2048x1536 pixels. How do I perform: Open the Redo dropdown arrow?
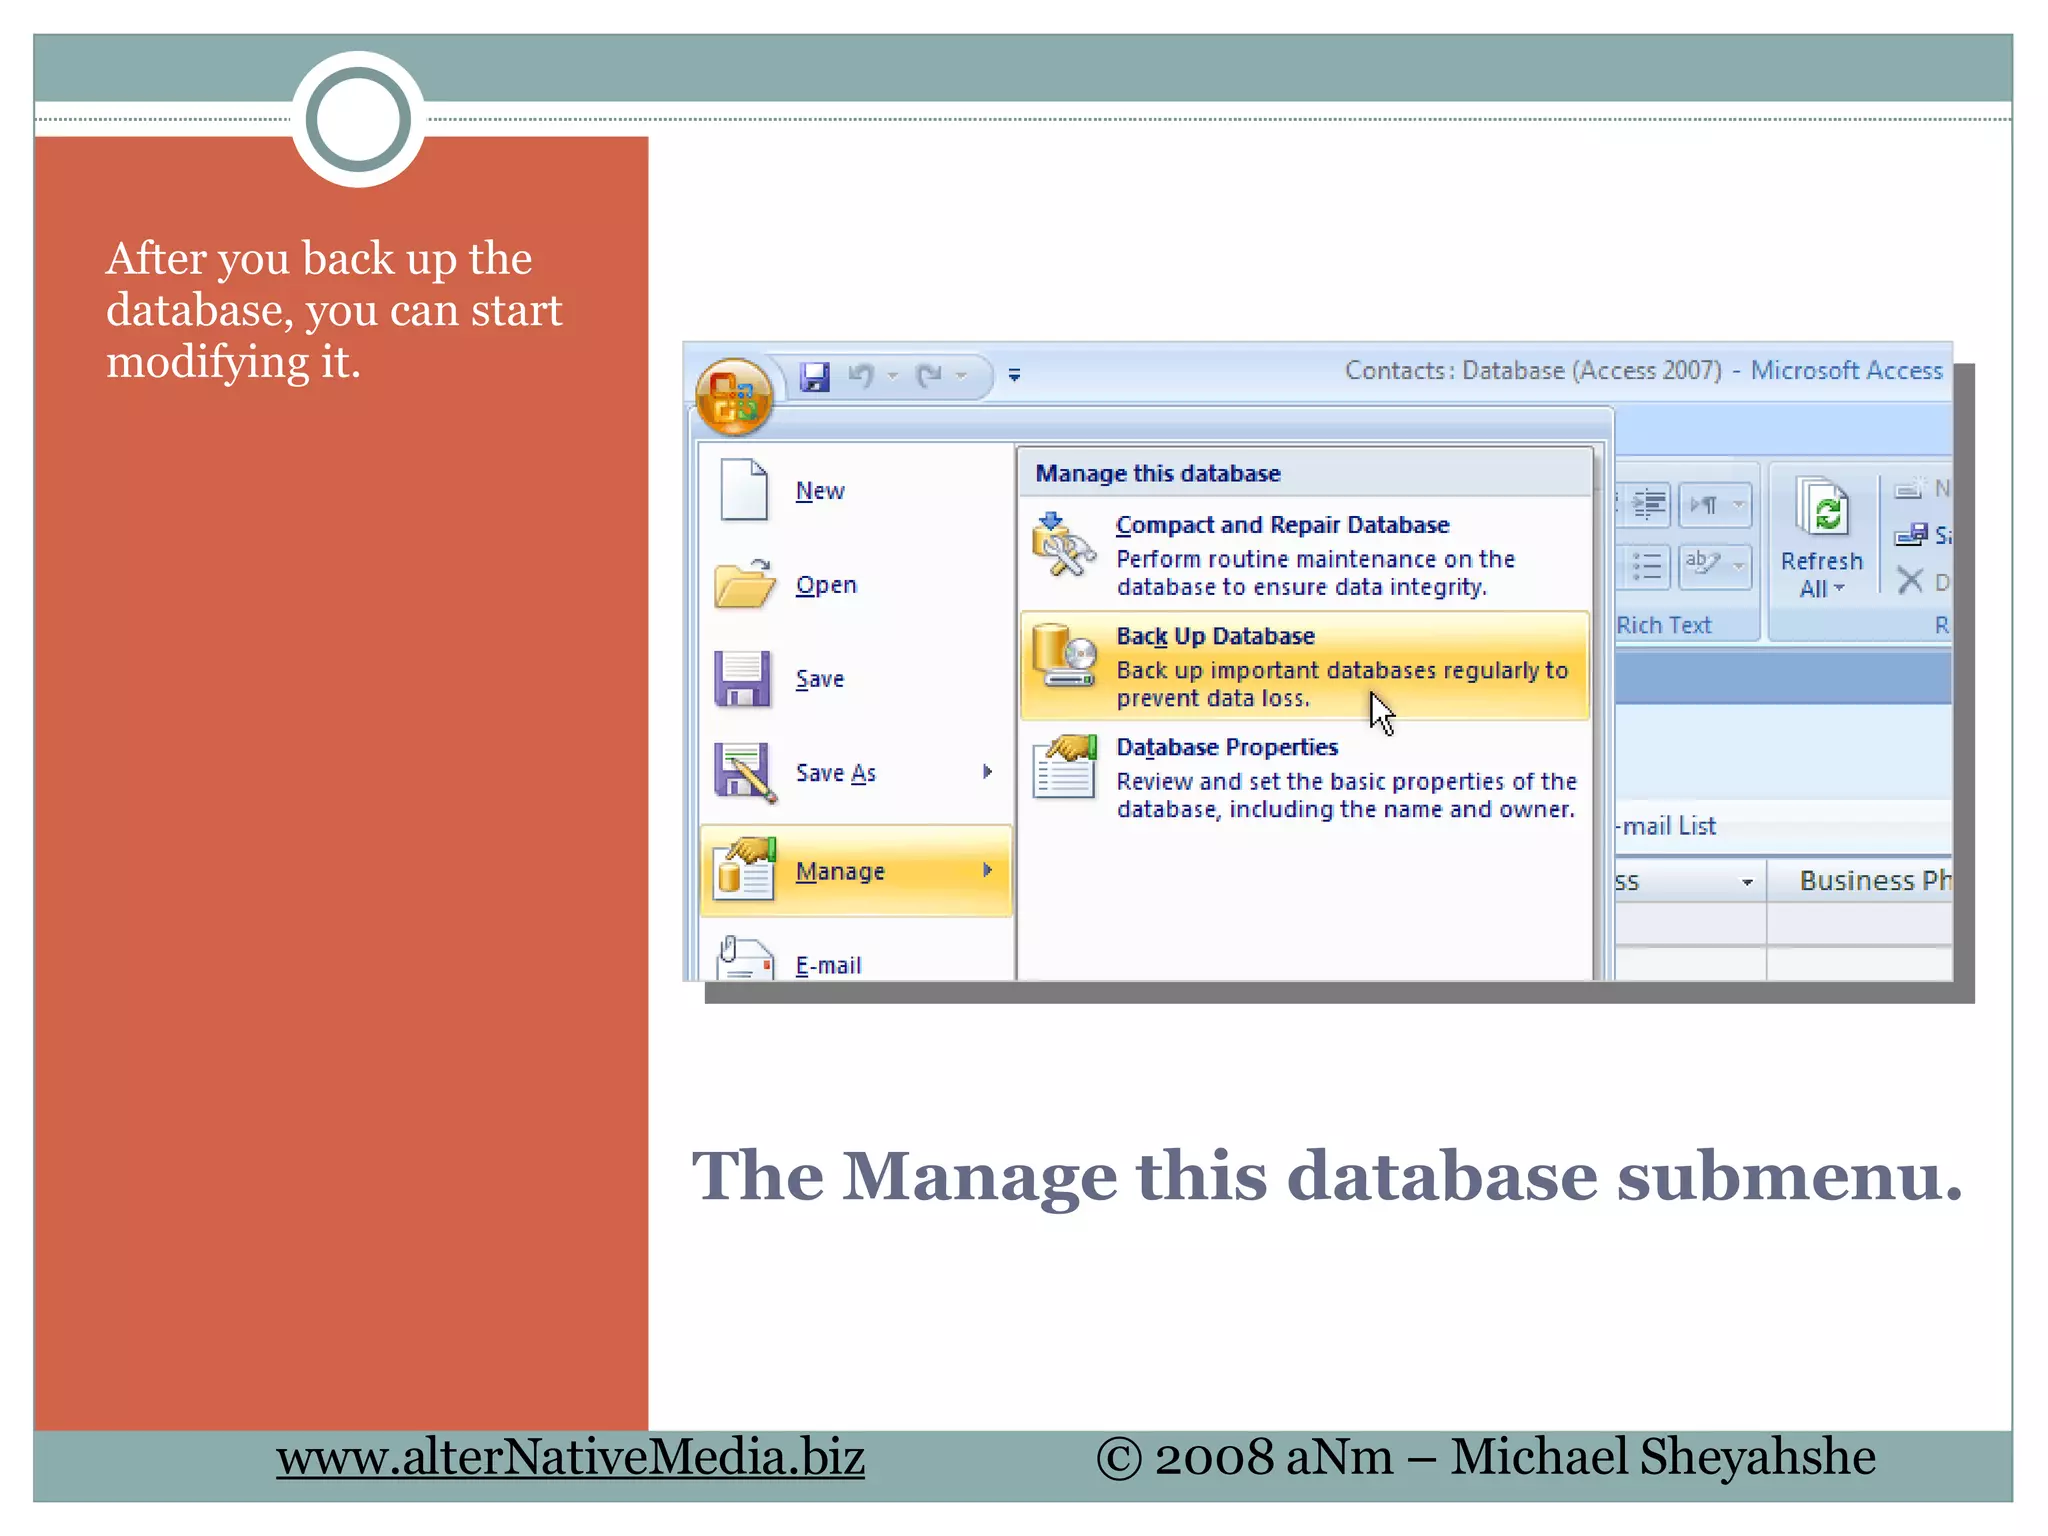(961, 376)
